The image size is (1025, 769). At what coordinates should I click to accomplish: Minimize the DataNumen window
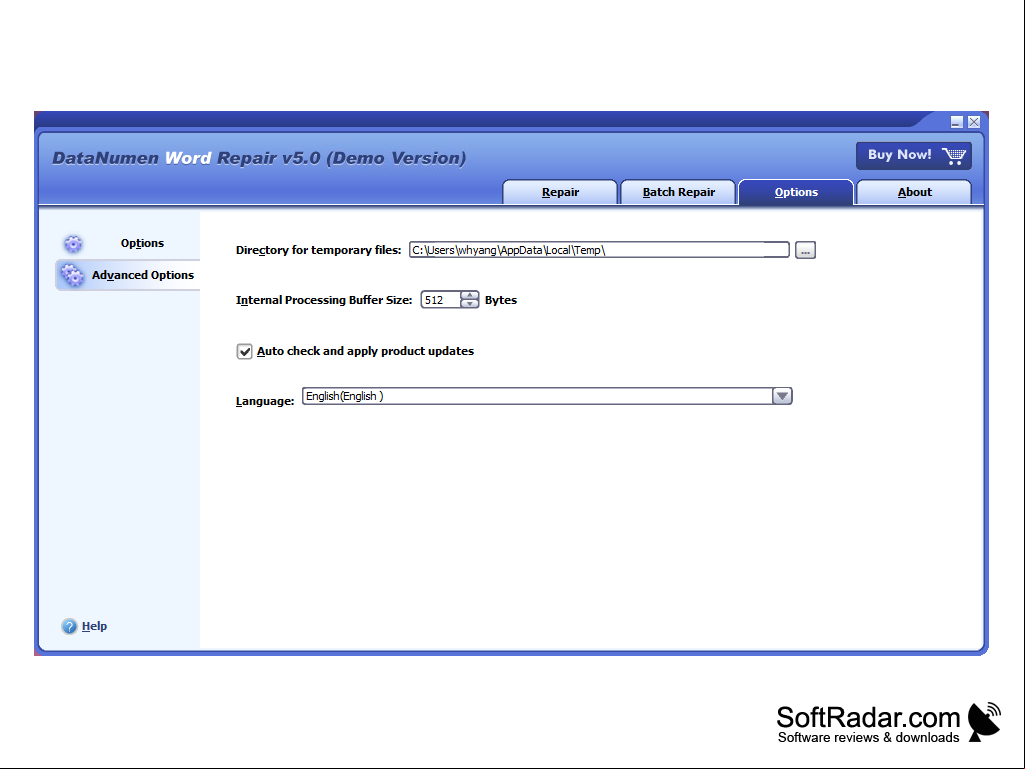(x=956, y=122)
